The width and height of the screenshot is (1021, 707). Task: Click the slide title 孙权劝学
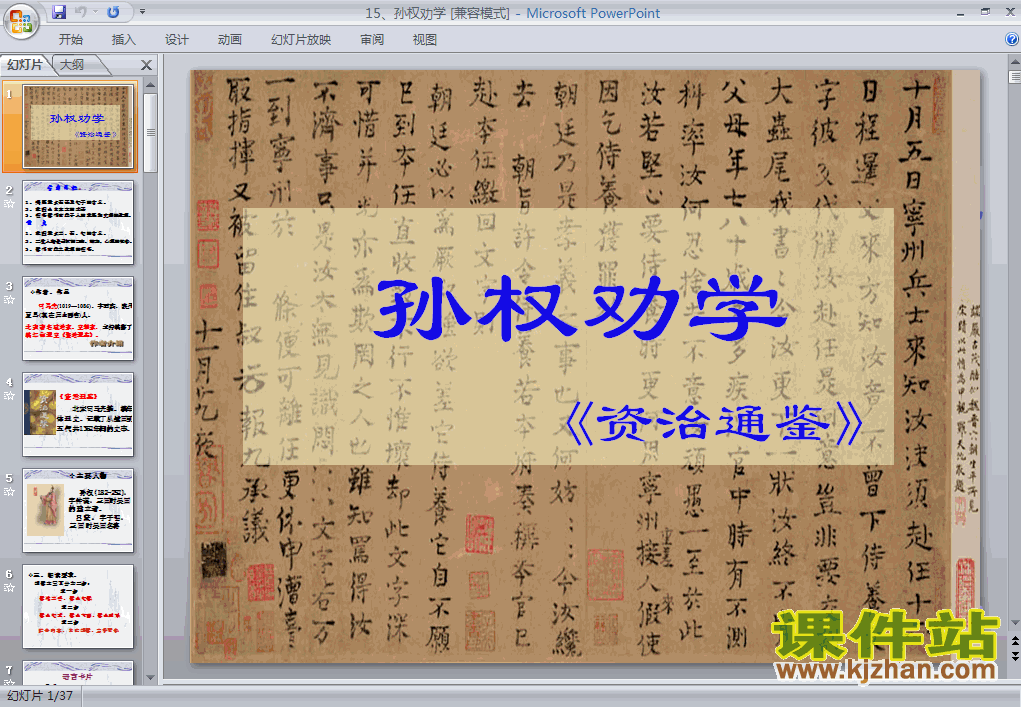tap(581, 309)
